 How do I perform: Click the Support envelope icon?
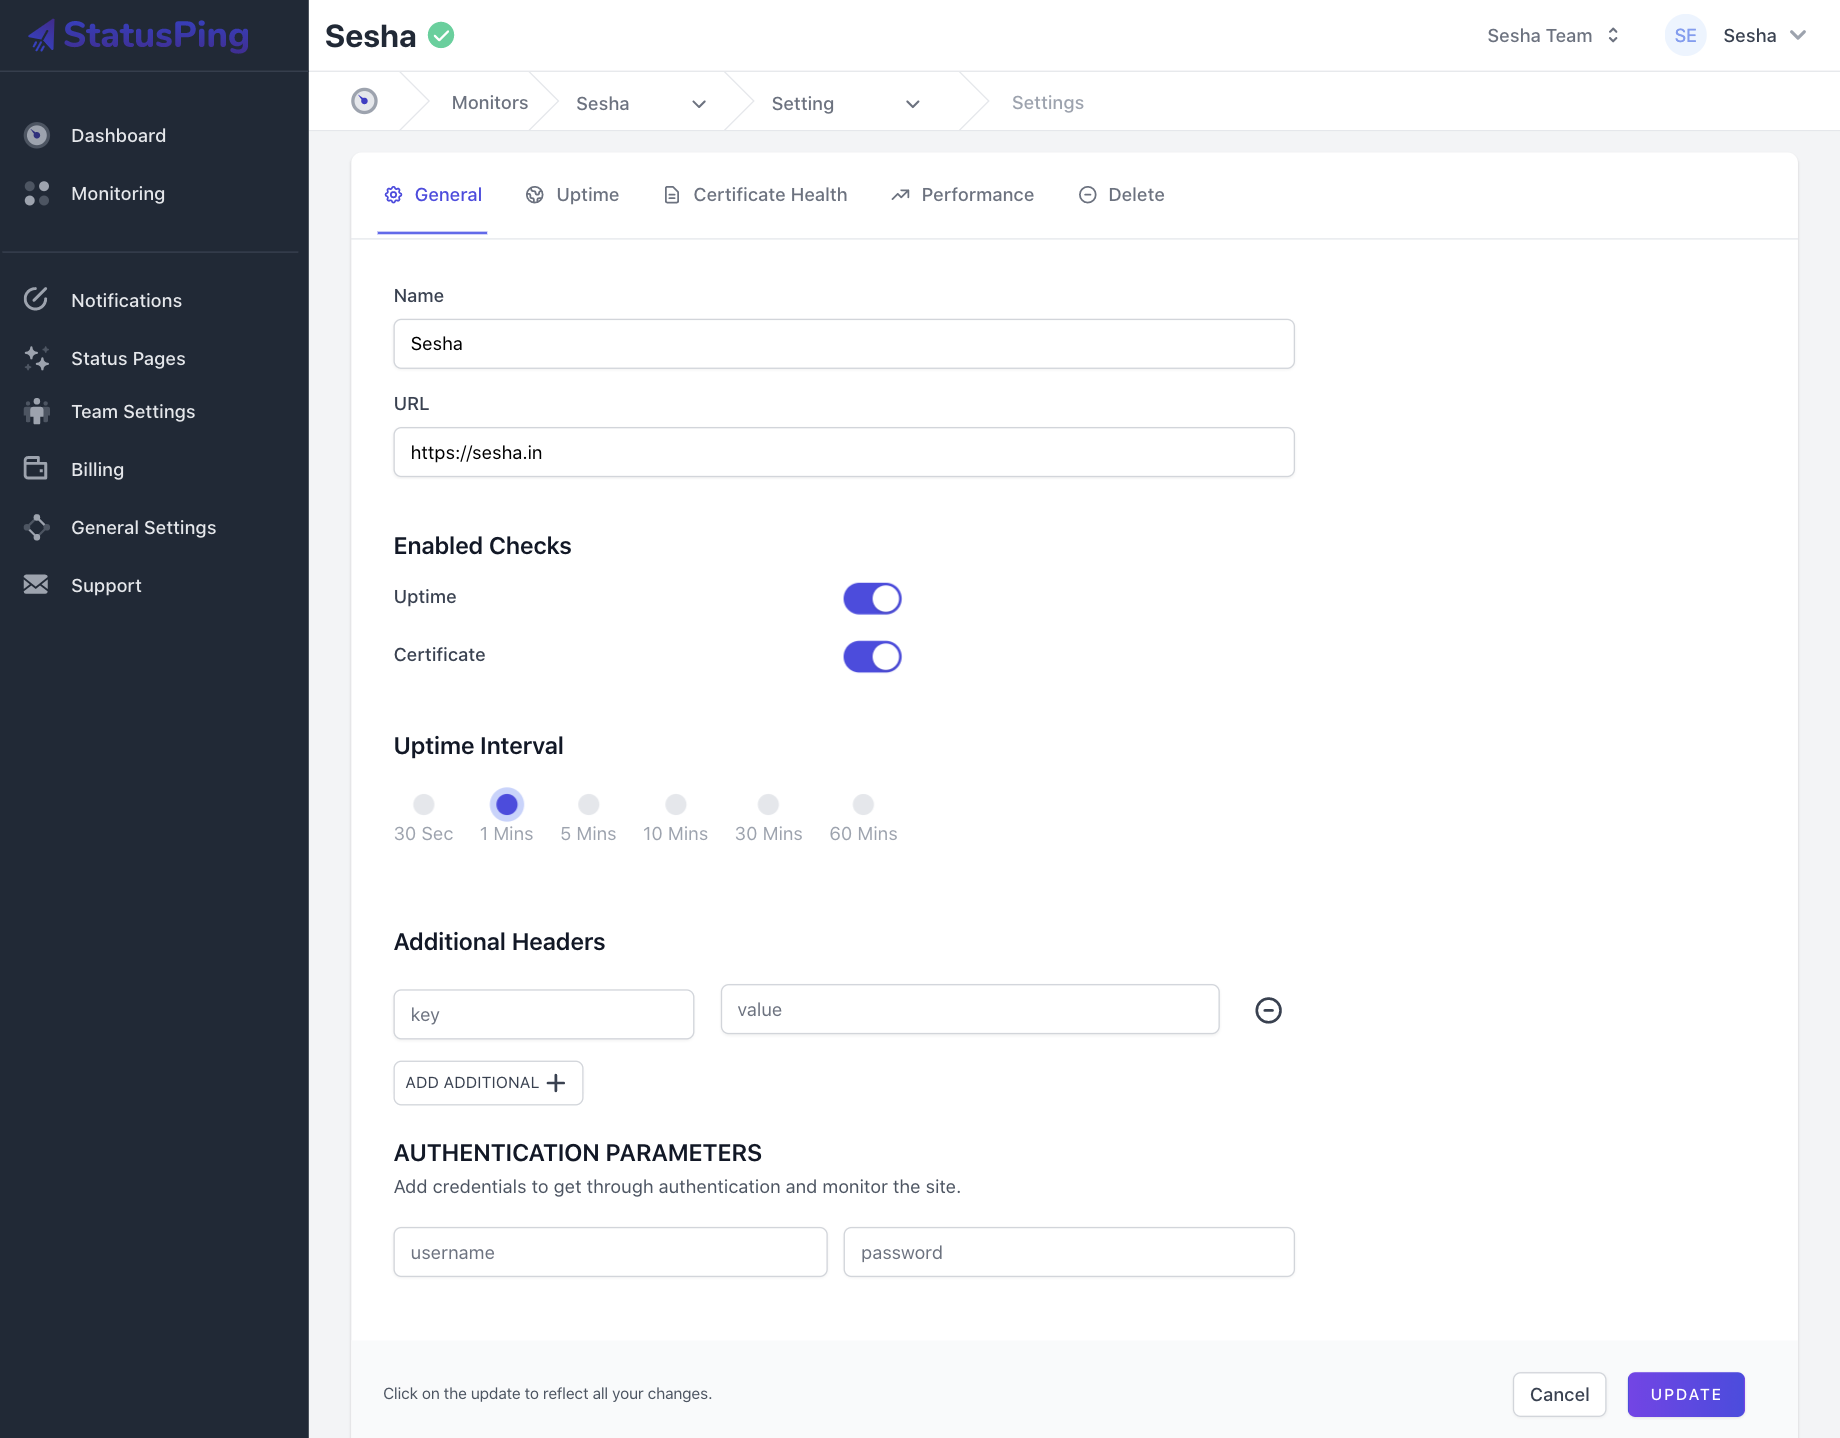36,584
